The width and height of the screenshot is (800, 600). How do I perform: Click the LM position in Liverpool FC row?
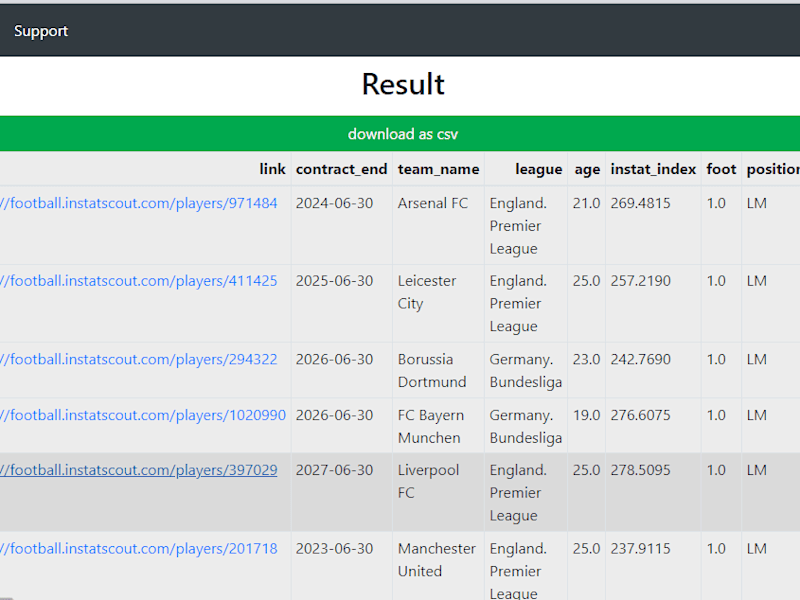coord(757,470)
